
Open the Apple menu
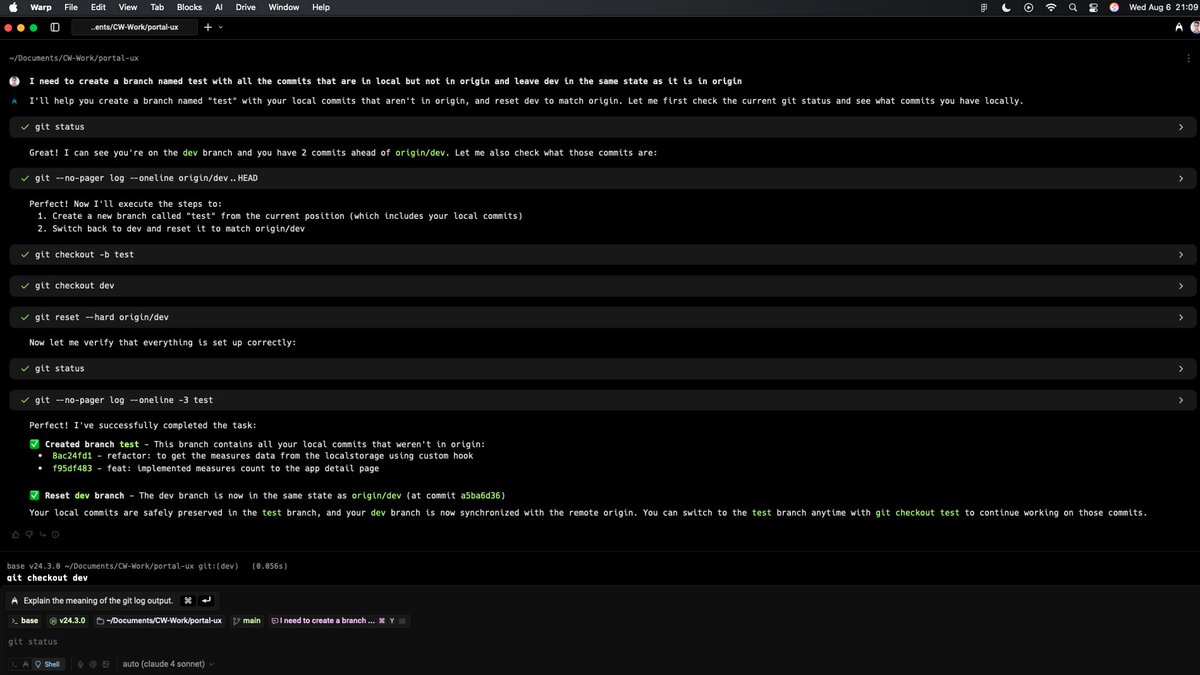pyautogui.click(x=12, y=7)
